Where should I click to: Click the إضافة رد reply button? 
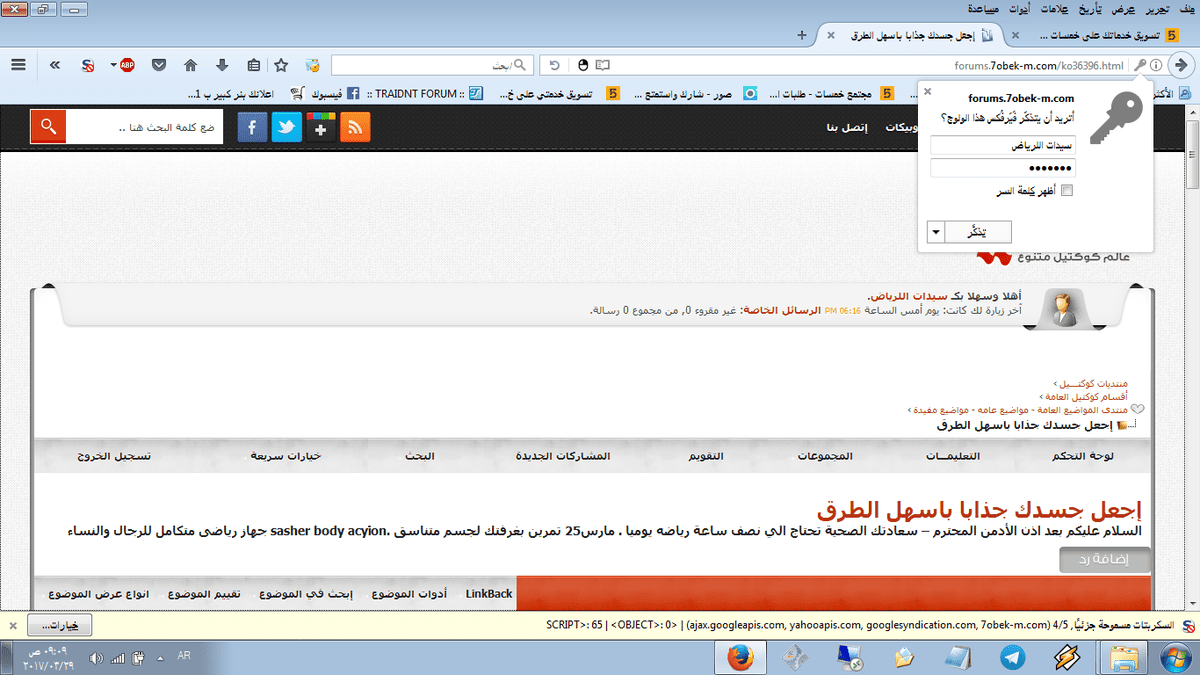point(1105,560)
